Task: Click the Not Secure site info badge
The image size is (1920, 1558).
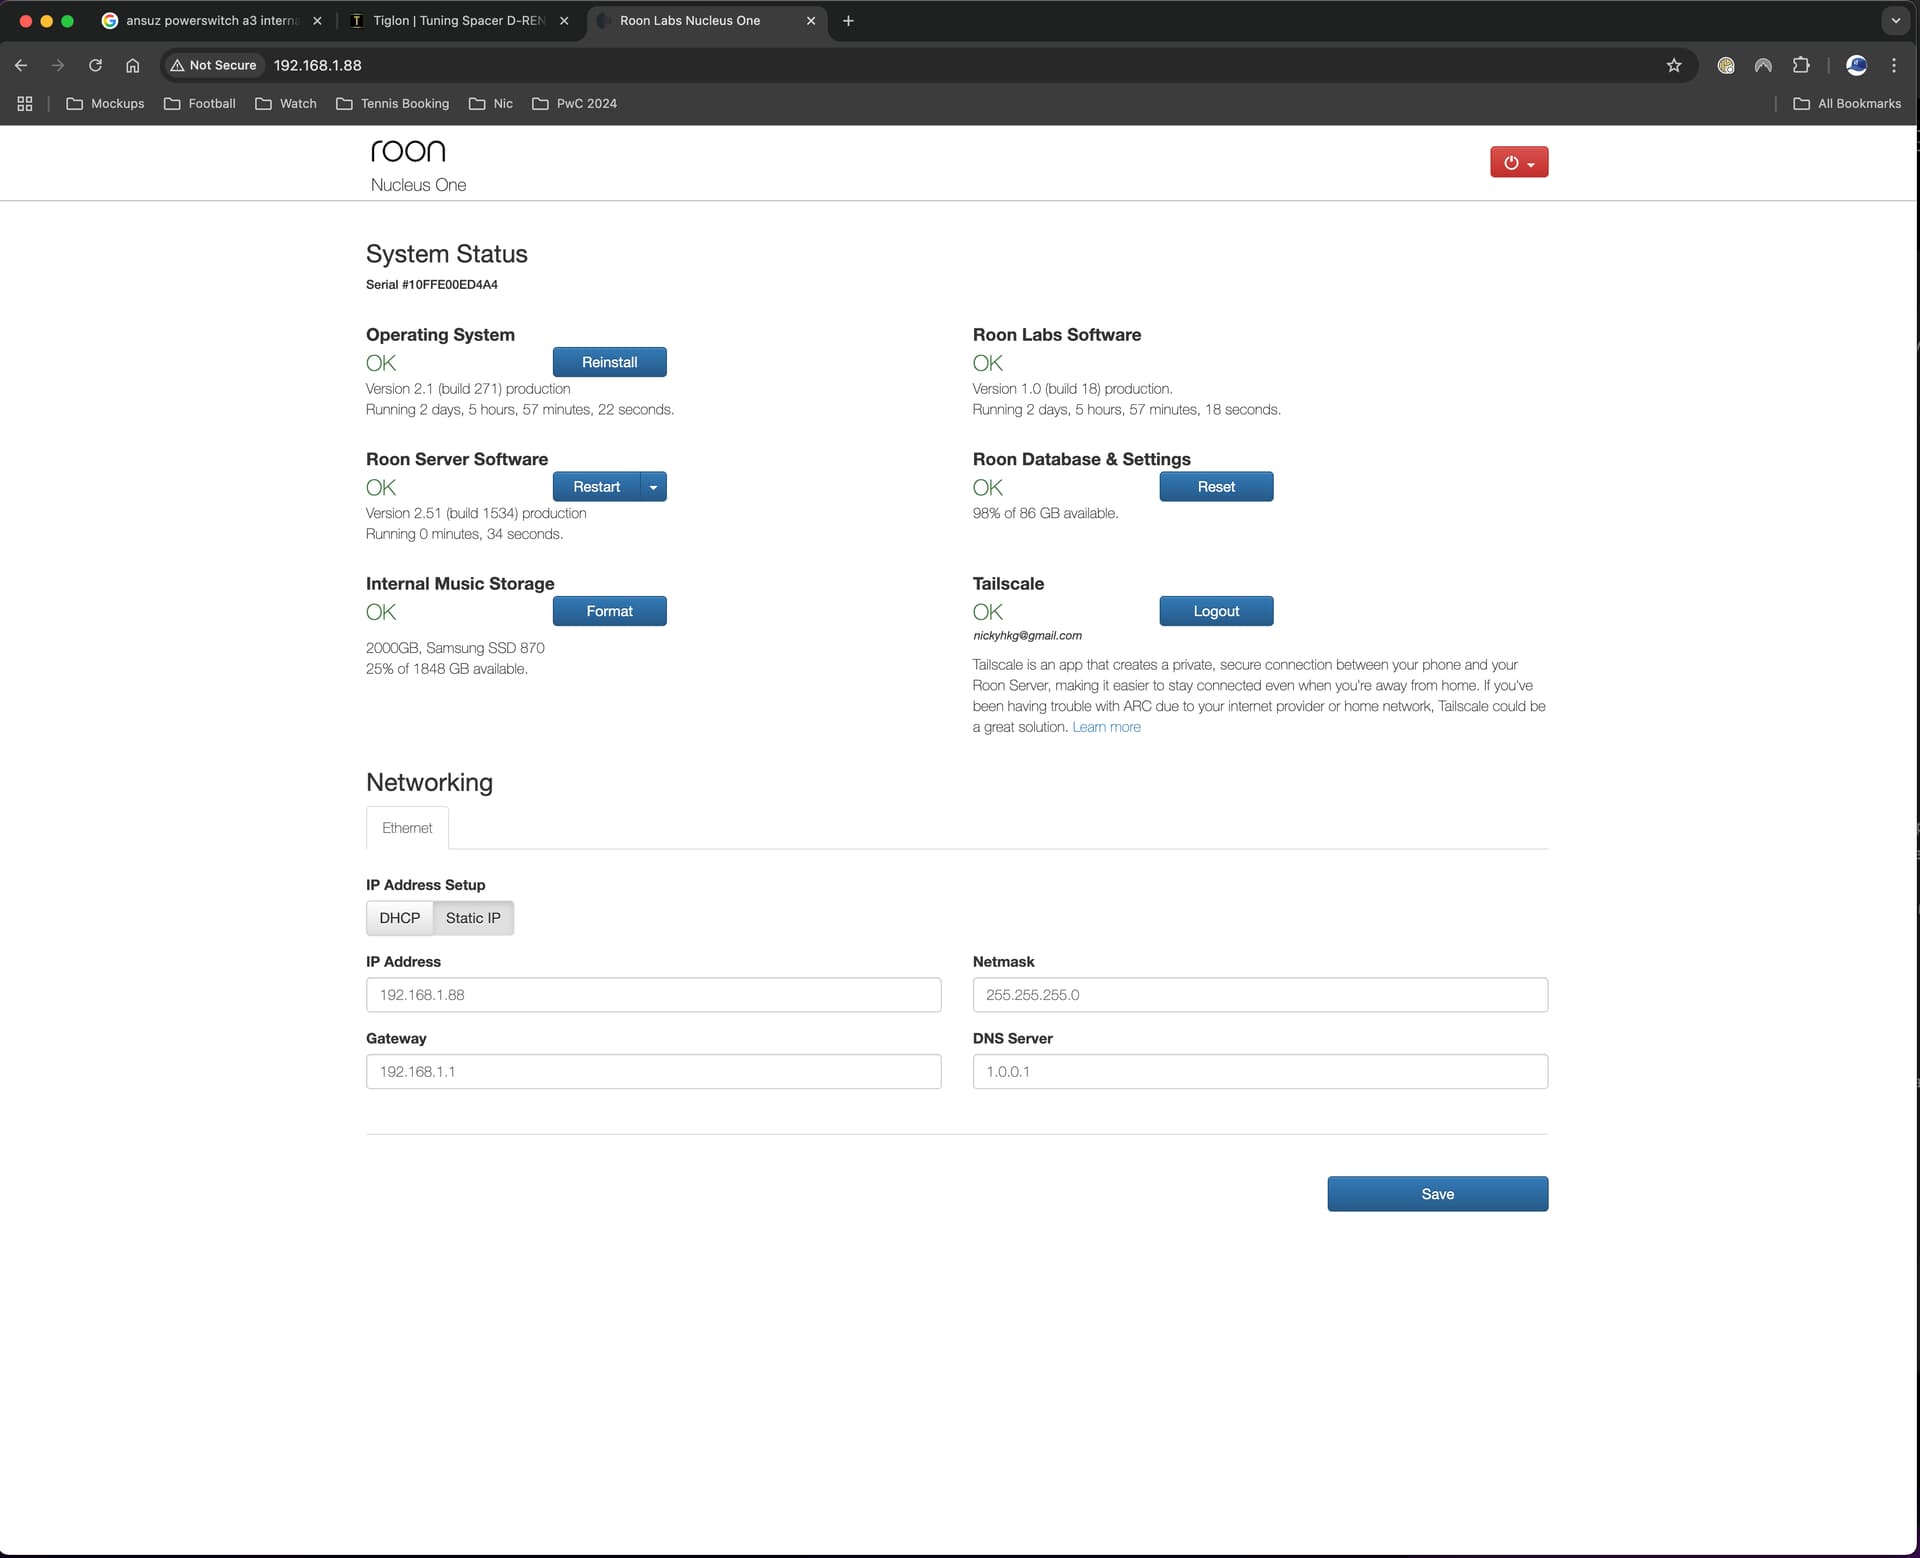Action: (213, 65)
